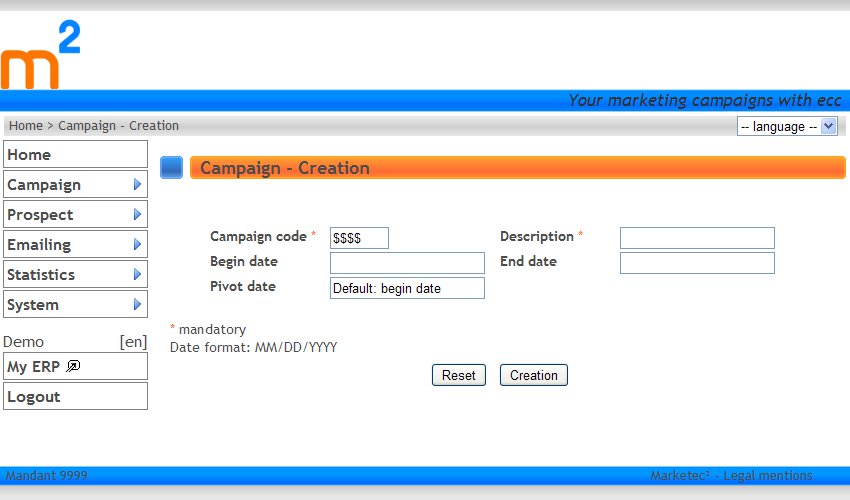This screenshot has height=500, width=850.
Task: Open the Home menu item
Action: (x=75, y=155)
